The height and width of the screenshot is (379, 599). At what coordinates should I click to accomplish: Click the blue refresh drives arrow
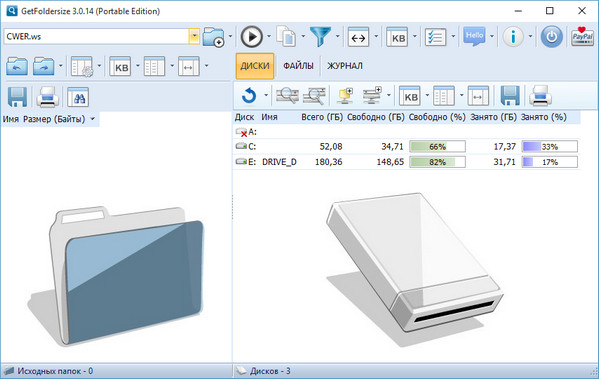click(x=249, y=96)
